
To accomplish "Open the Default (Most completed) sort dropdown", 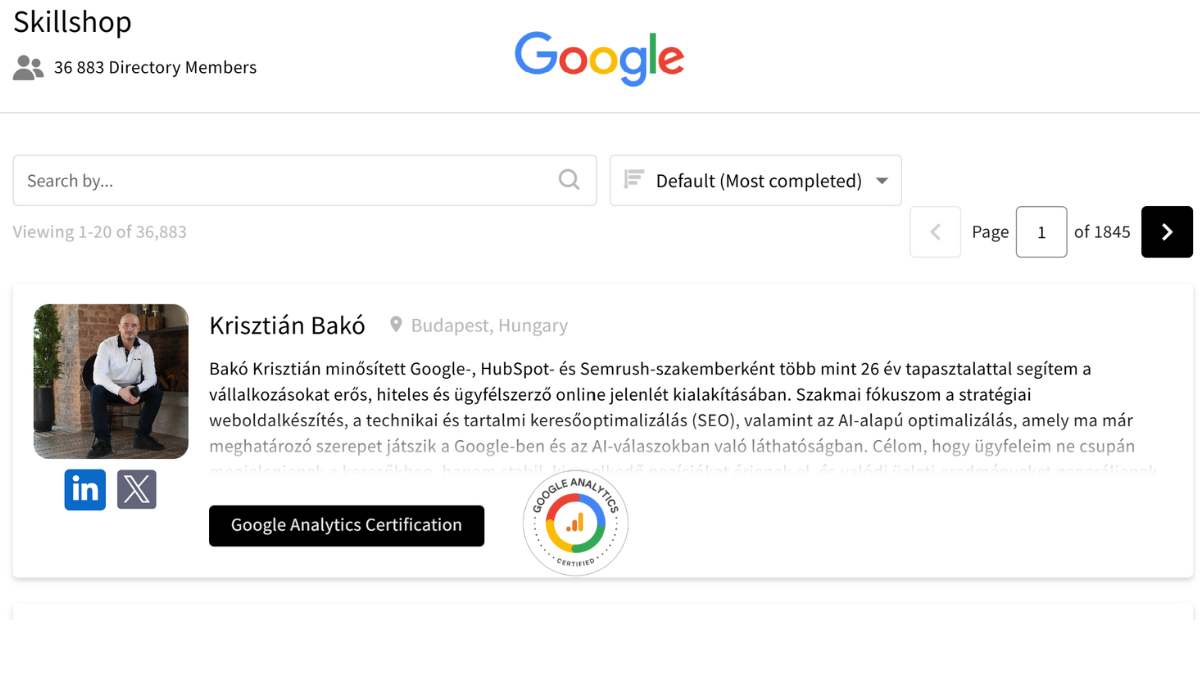I will 758,180.
